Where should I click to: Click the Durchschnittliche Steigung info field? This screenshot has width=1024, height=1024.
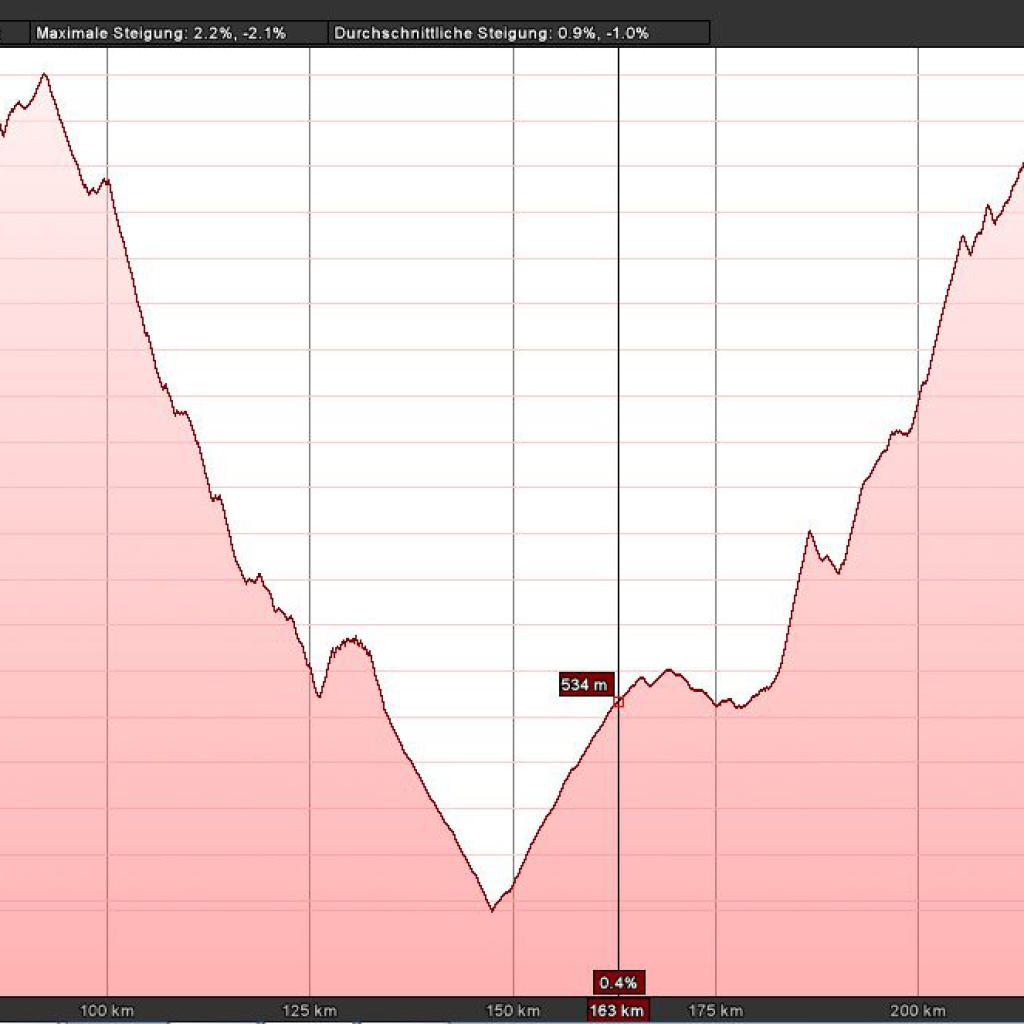pyautogui.click(x=491, y=33)
